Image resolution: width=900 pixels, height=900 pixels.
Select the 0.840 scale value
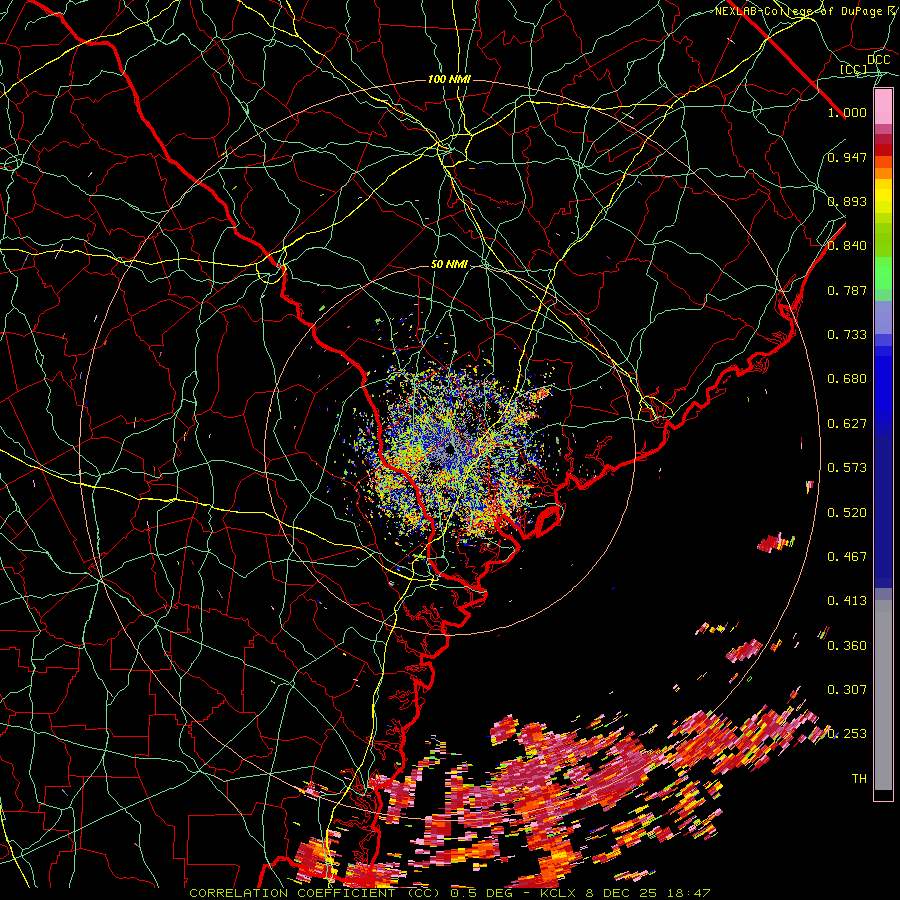coord(847,246)
